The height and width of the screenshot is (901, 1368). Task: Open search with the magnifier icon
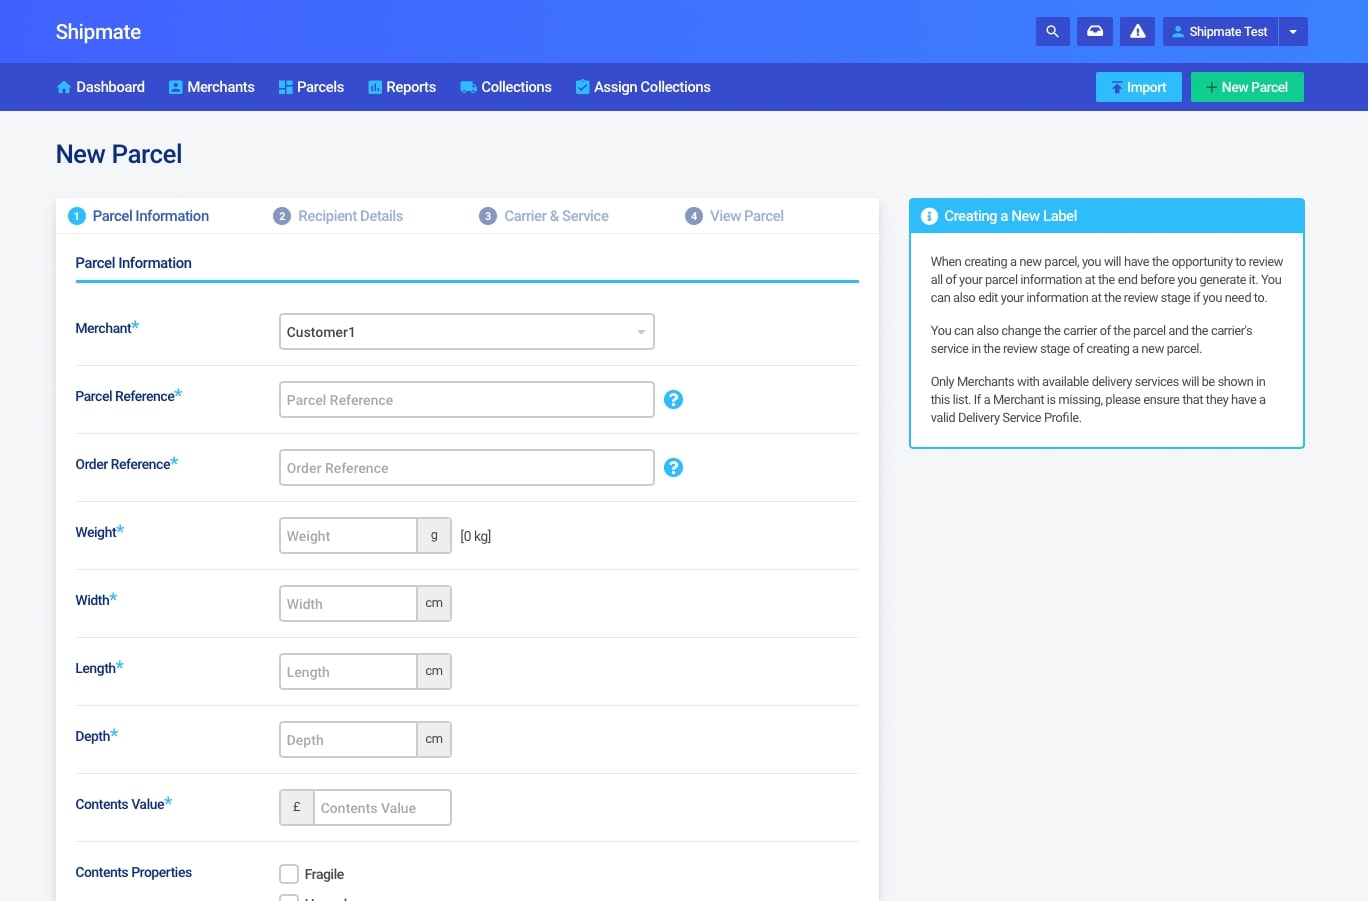[x=1052, y=31]
